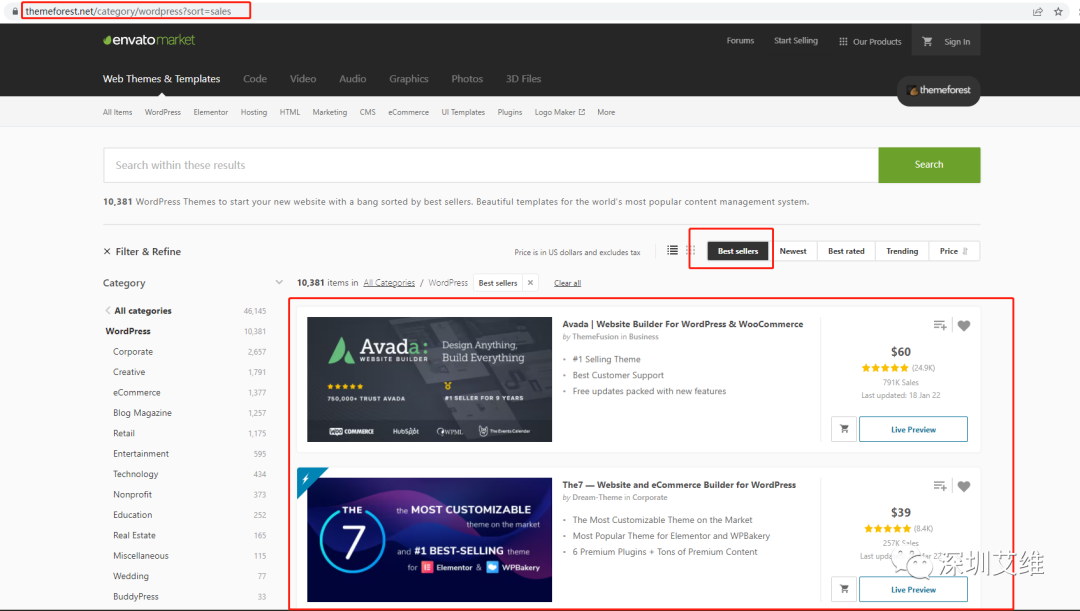Filter by Wedding category

[131, 576]
